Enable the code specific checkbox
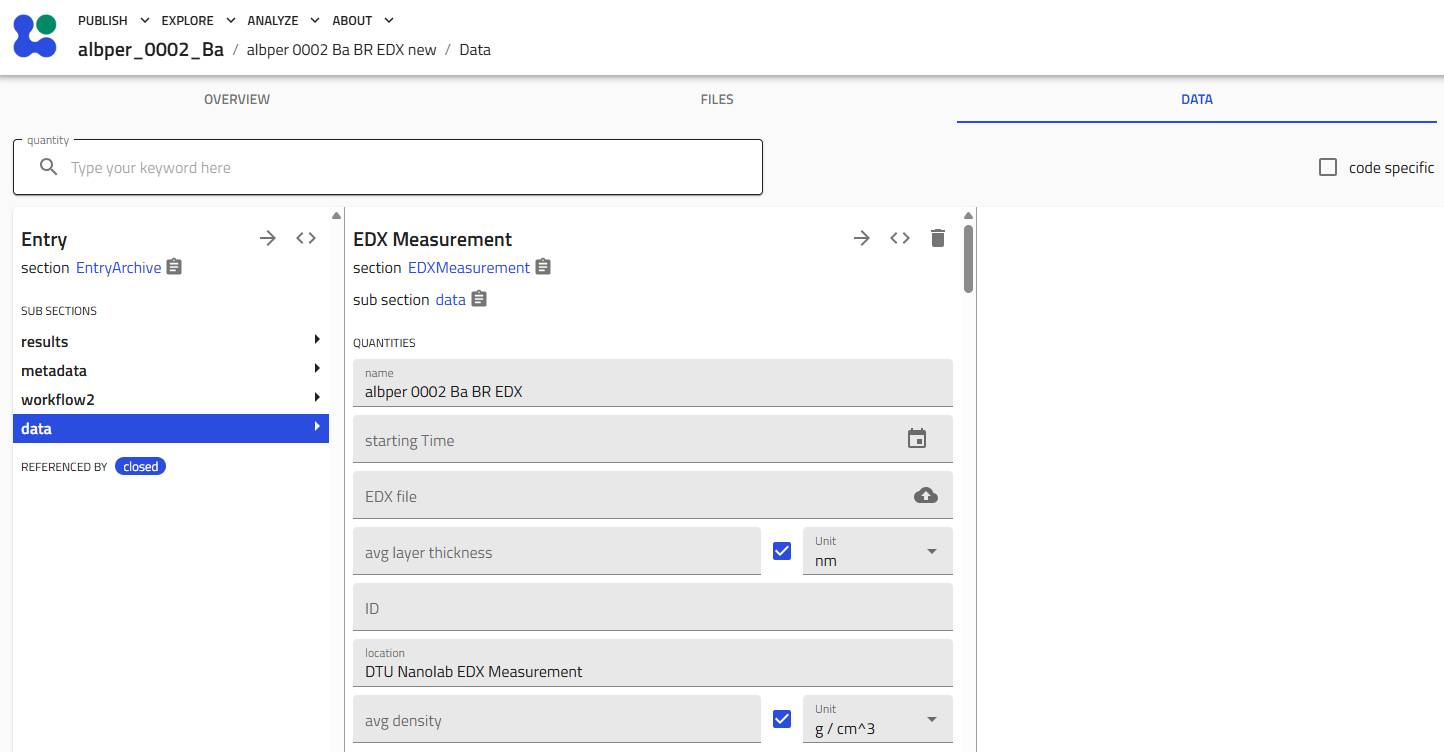This screenshot has height=752, width=1444. coord(1328,167)
